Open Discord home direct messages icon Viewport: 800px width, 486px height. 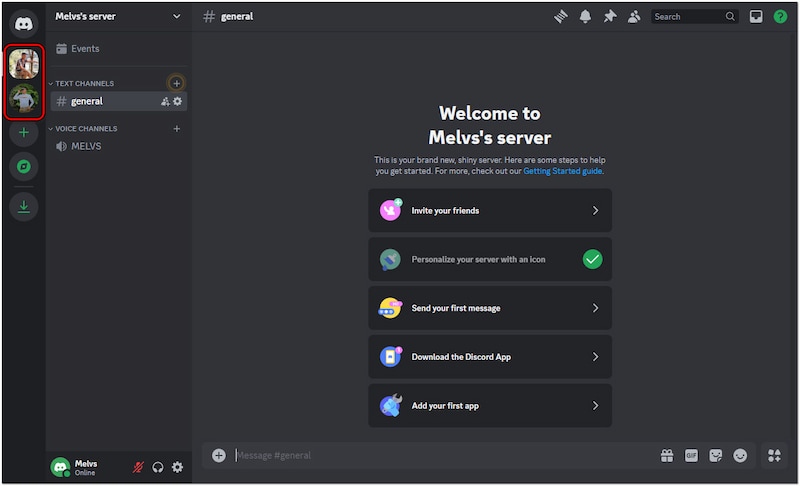click(x=24, y=22)
